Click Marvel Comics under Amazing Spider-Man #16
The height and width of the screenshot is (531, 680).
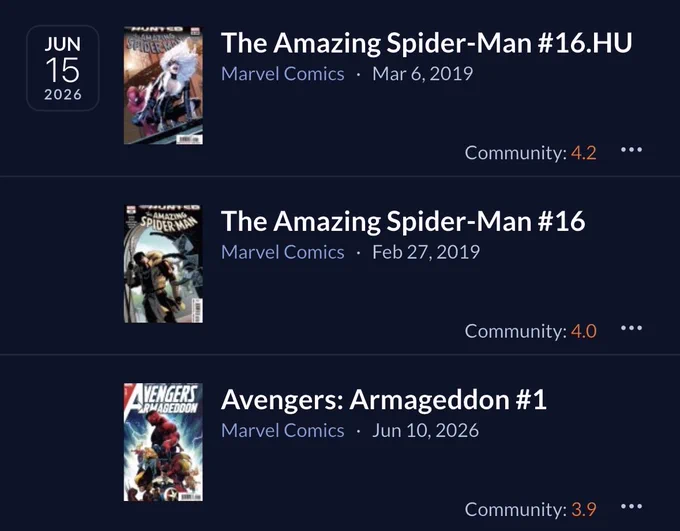pyautogui.click(x=283, y=252)
